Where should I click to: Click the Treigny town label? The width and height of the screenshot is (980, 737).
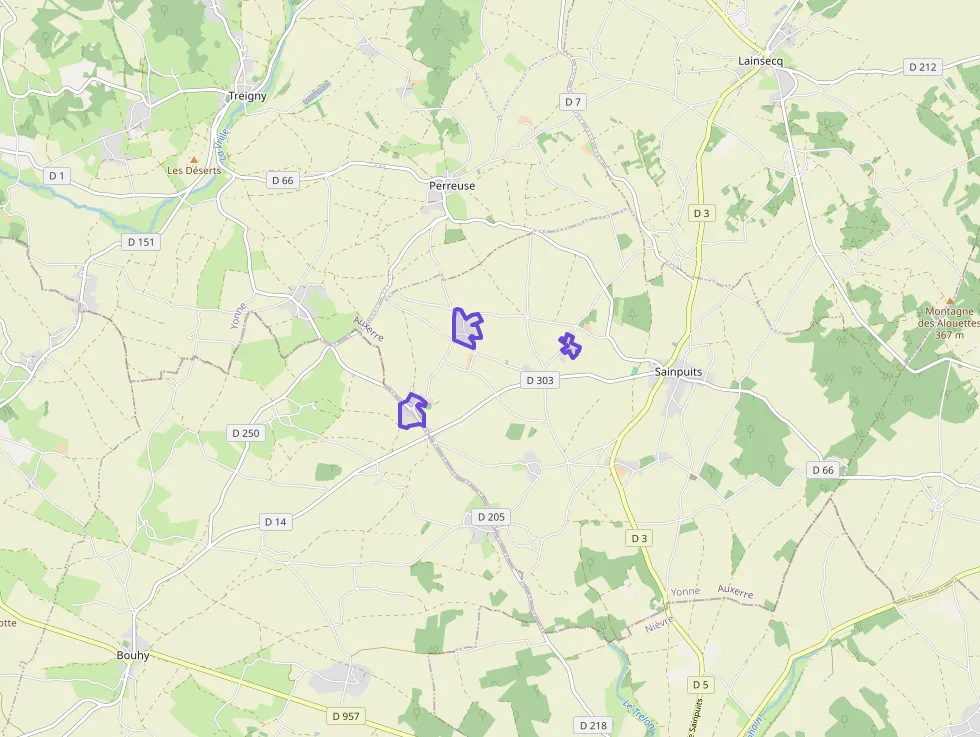[248, 96]
